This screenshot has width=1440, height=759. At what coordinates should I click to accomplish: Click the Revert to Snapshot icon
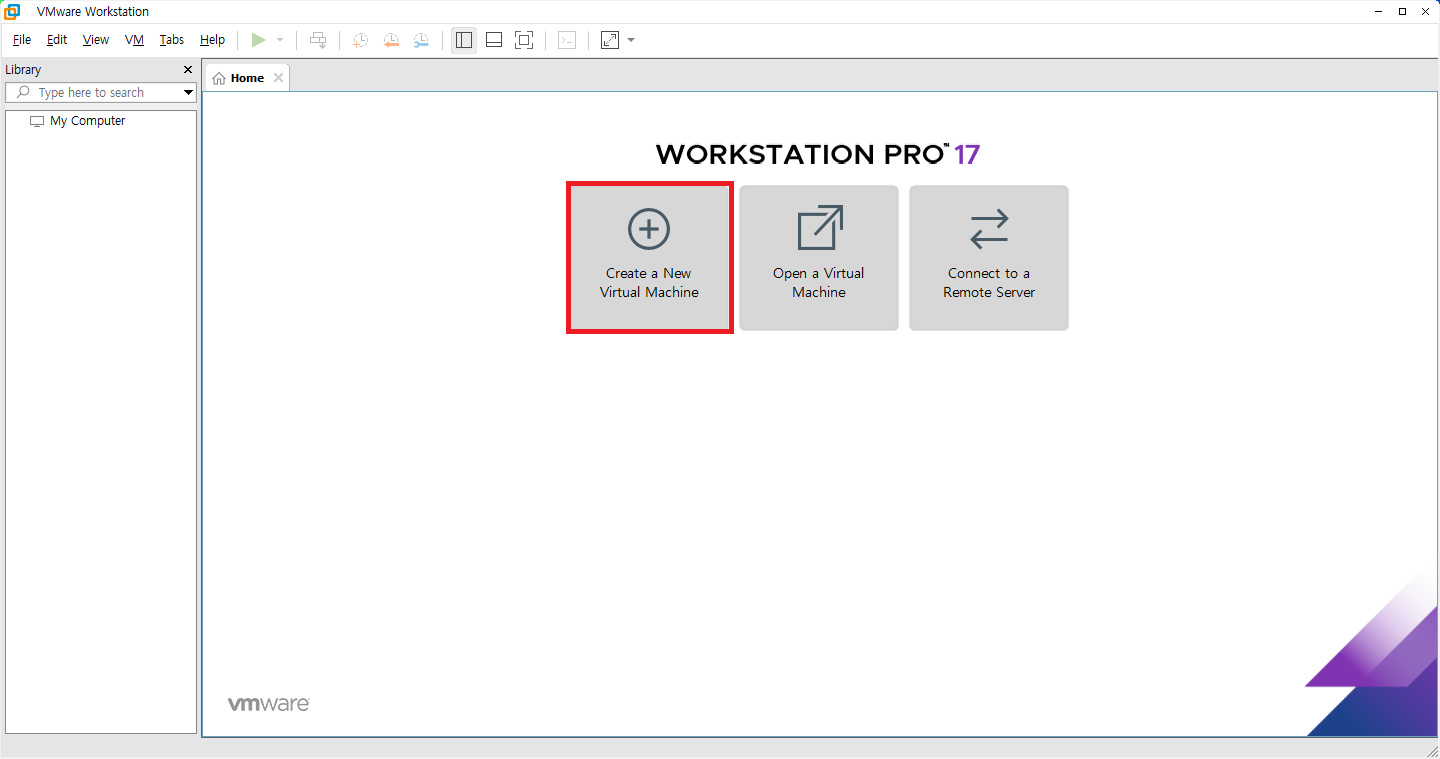point(391,40)
